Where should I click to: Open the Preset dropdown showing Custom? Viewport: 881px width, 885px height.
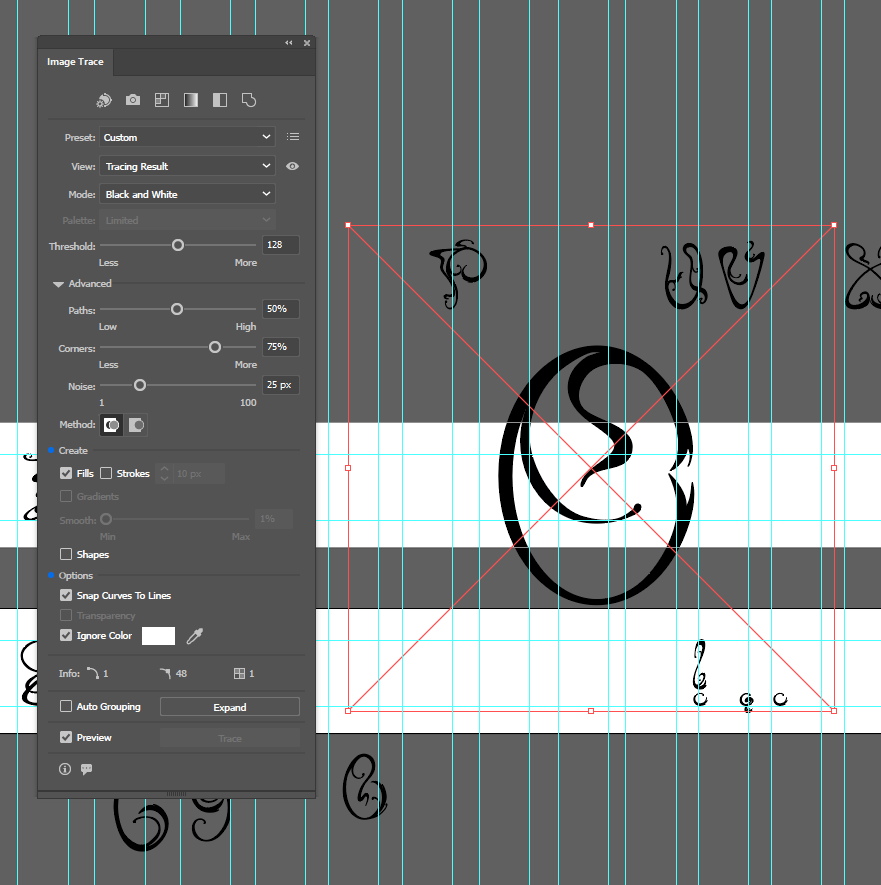(187, 137)
